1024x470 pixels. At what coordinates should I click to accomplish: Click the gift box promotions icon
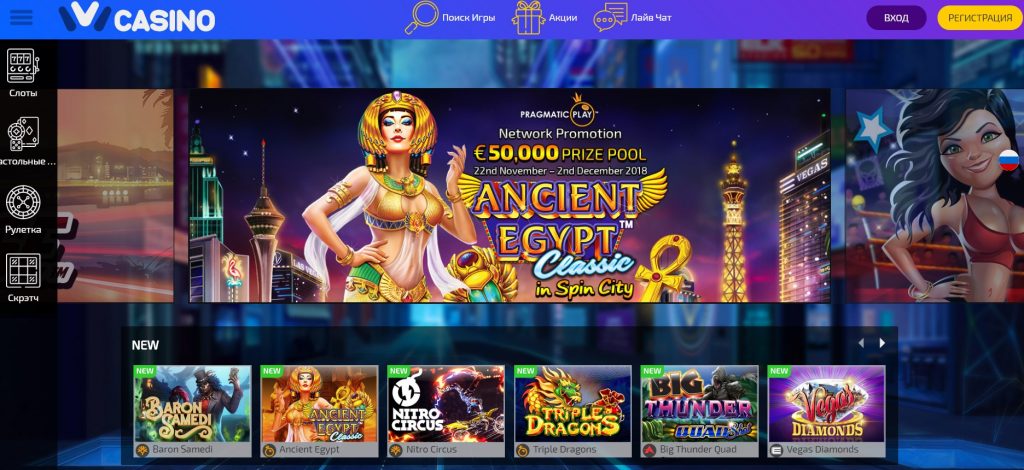click(x=528, y=18)
